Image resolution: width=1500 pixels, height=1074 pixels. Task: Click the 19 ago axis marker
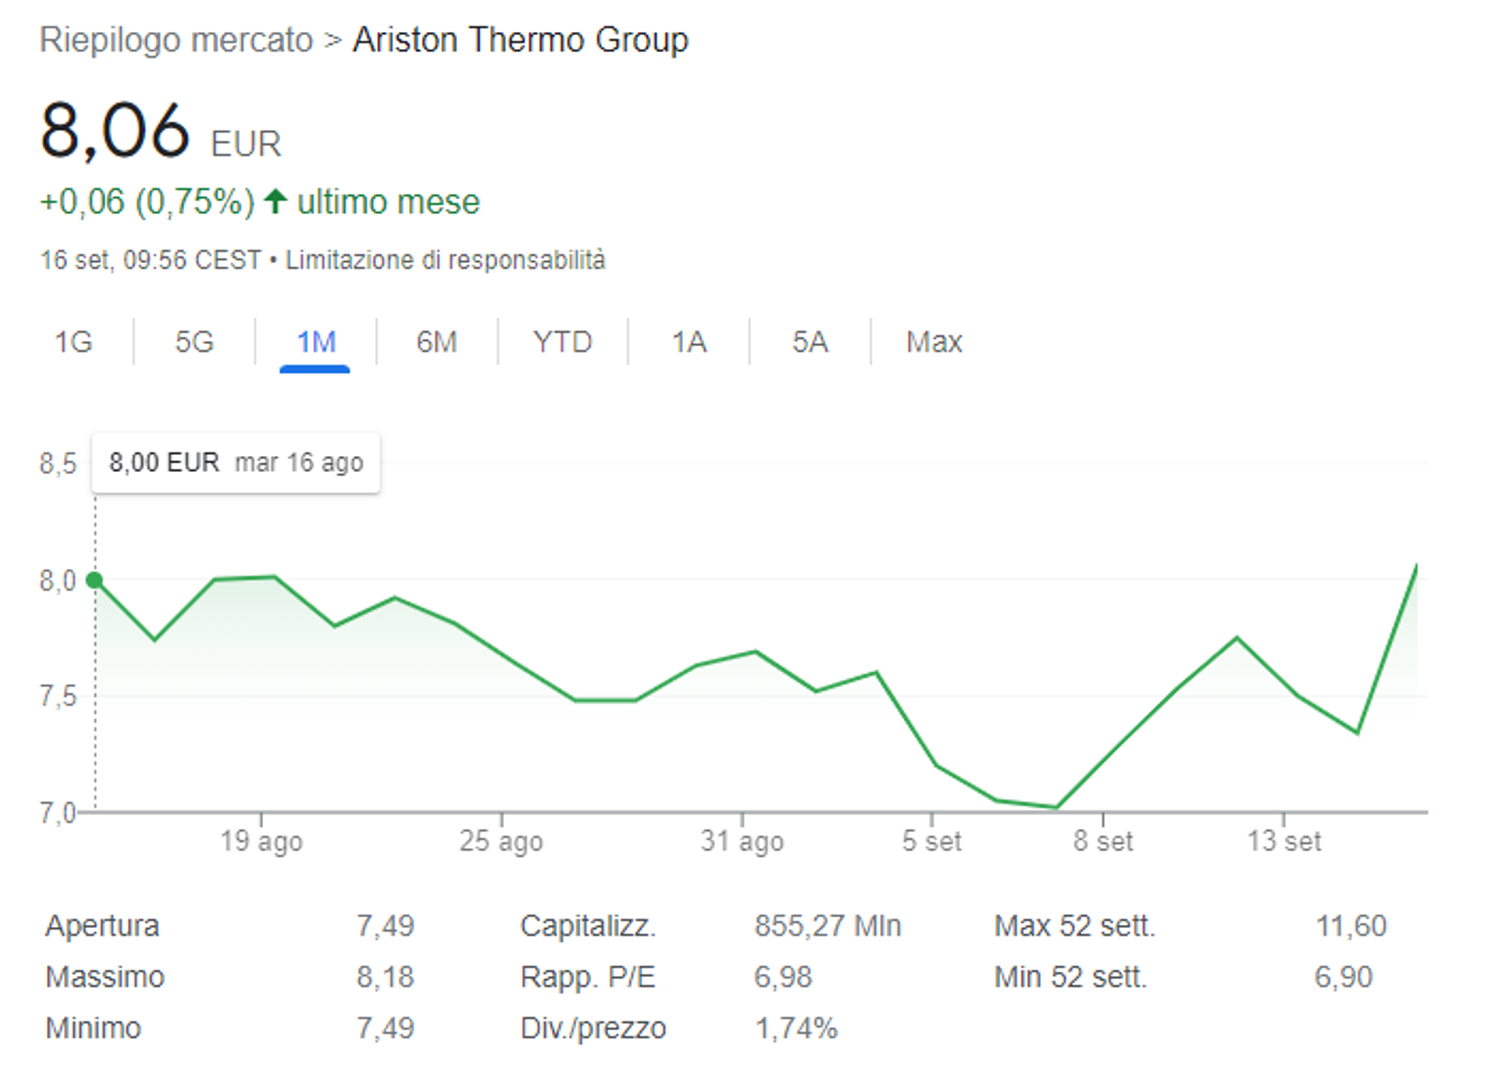click(261, 841)
